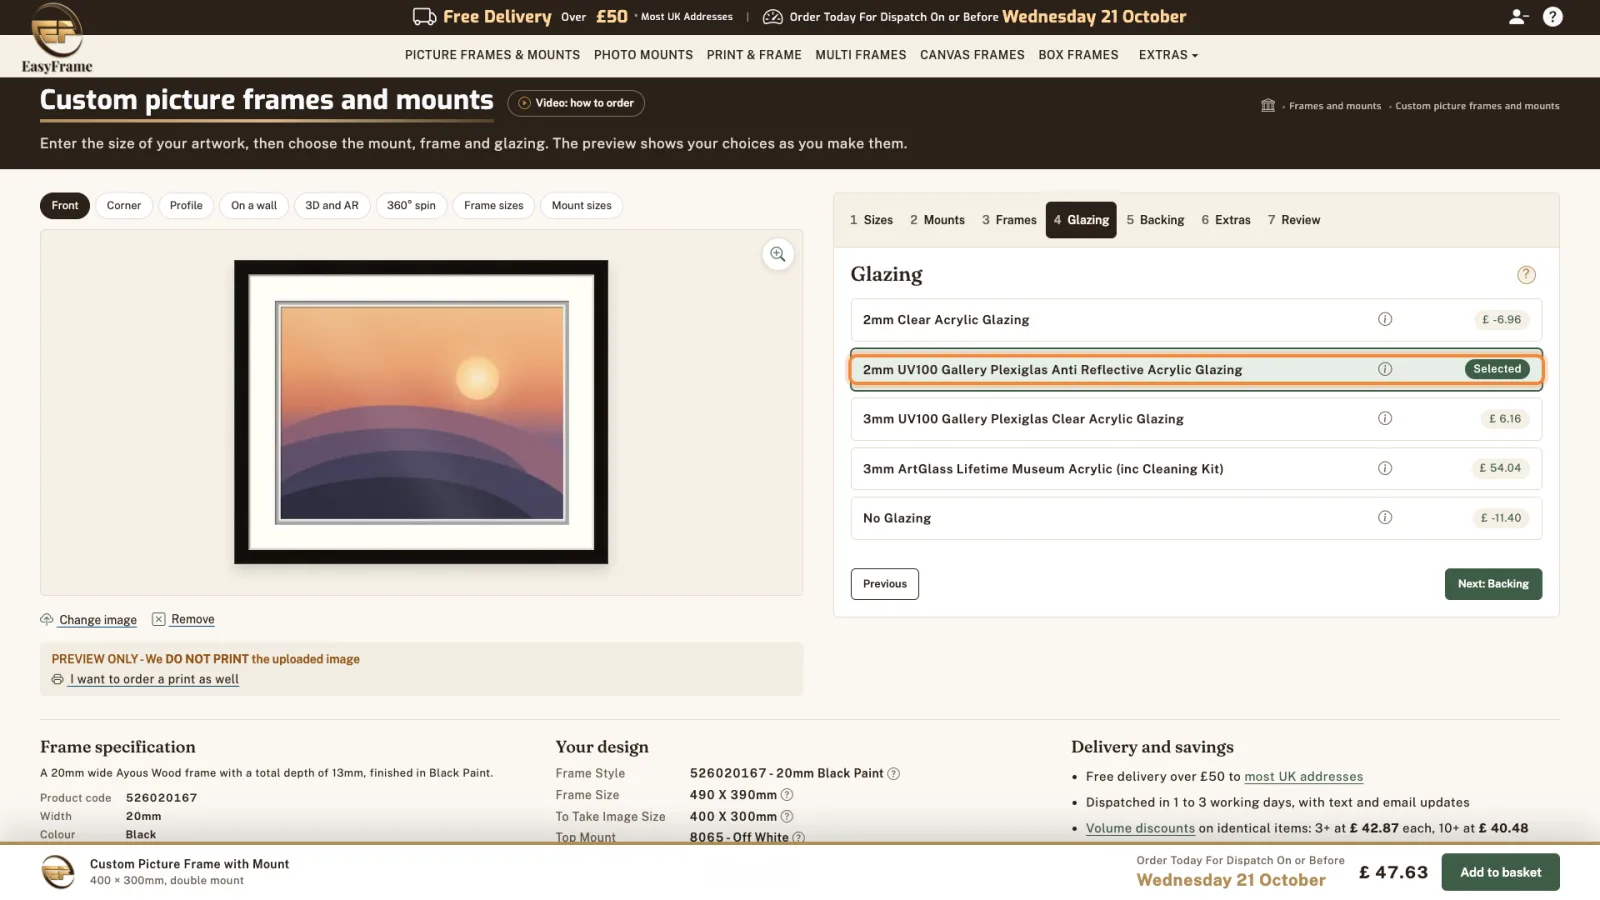1600x900 pixels.
Task: Click the EasyFrame logo
Action: click(x=57, y=39)
